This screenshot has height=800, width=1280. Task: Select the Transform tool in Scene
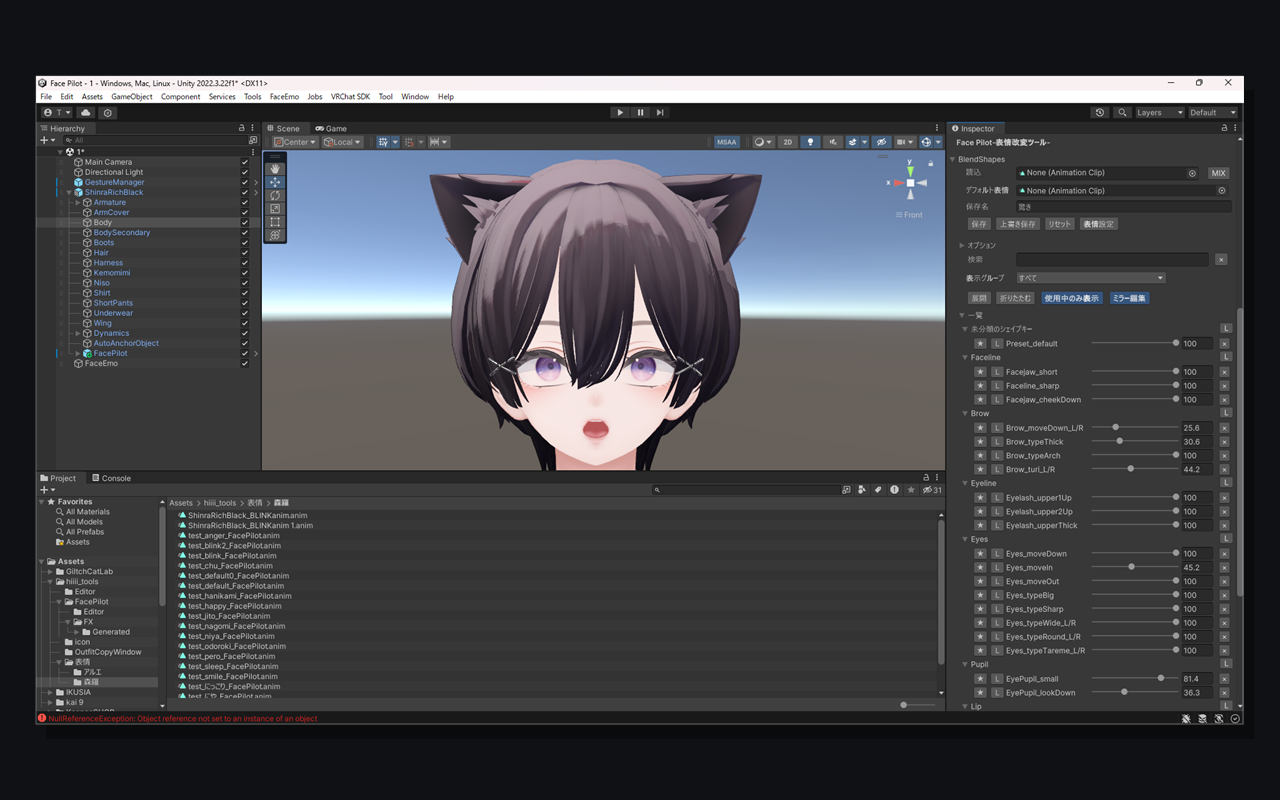275,235
